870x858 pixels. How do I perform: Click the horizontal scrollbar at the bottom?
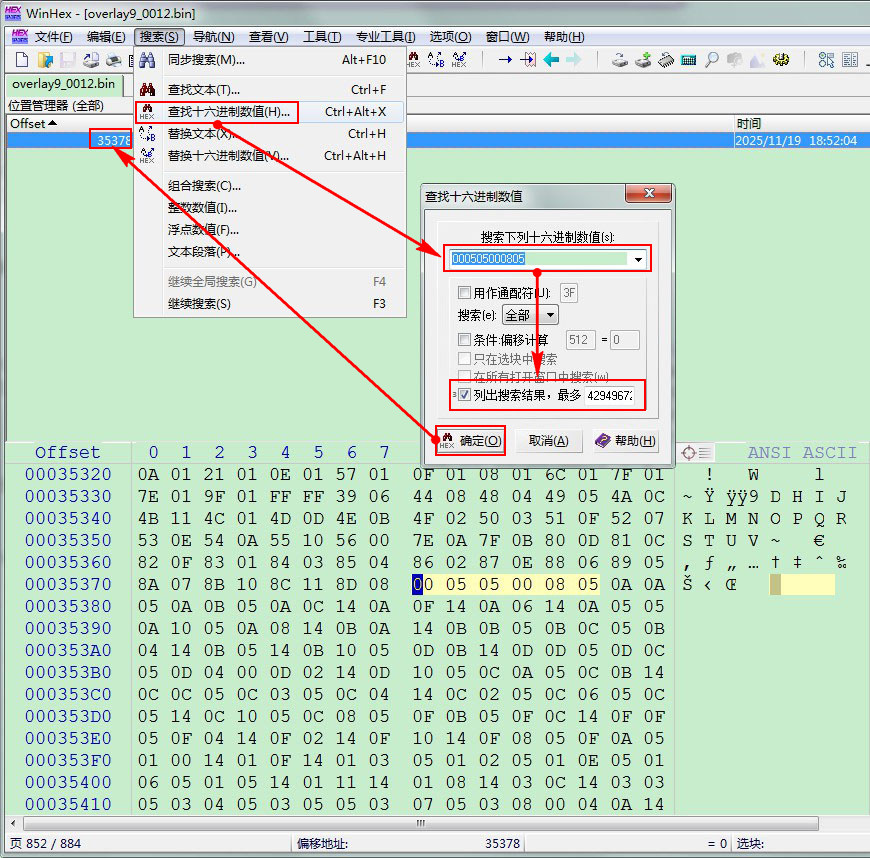click(x=421, y=823)
